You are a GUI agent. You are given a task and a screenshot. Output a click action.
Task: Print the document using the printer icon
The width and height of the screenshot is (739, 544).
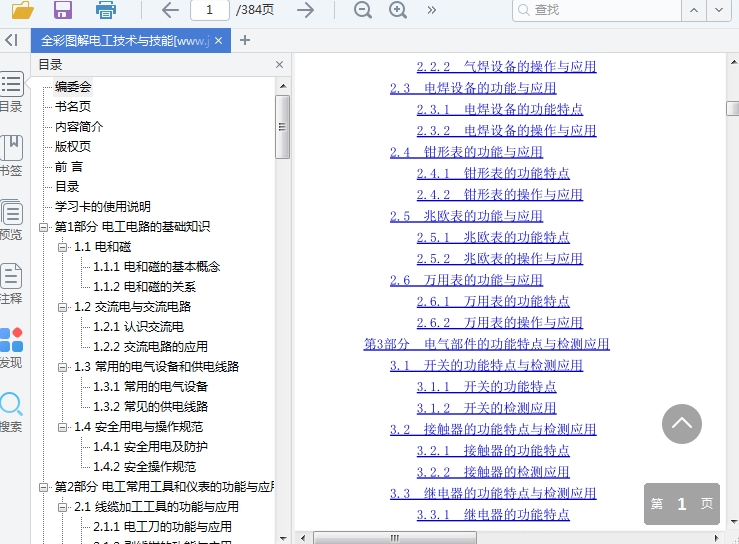coord(106,10)
